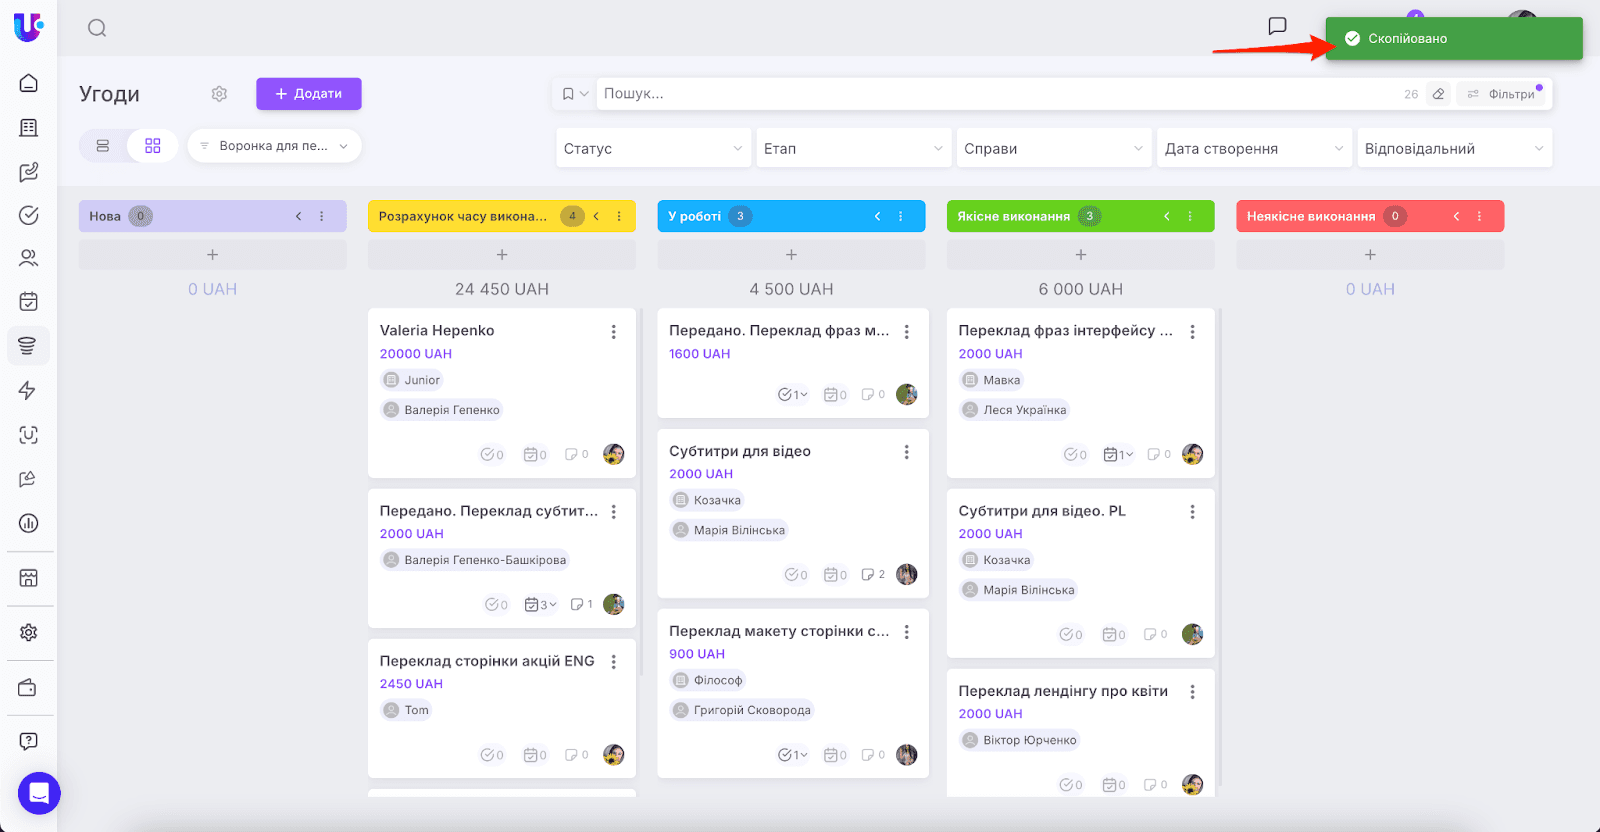Open deals settings gear next to Угоди
Viewport: 1600px width, 832px height.
coord(219,94)
